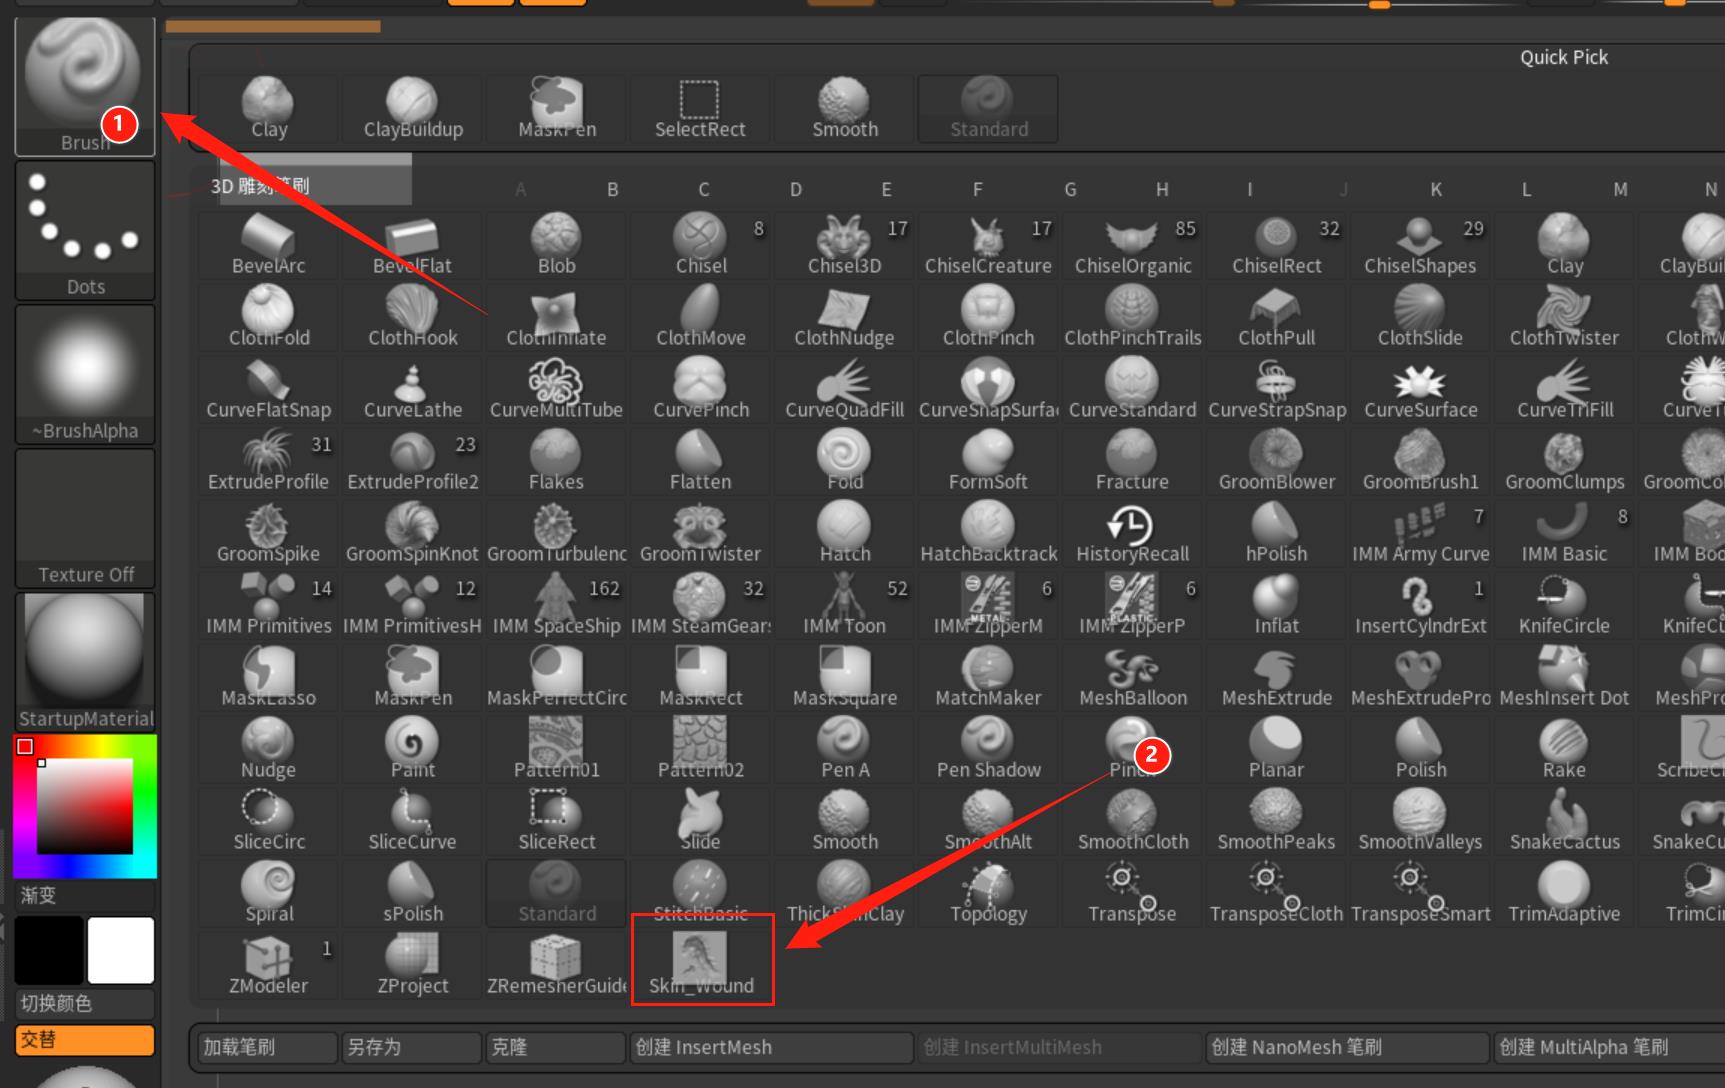This screenshot has height=1088, width=1725.
Task: Select the white main color swatch
Action: [121, 950]
